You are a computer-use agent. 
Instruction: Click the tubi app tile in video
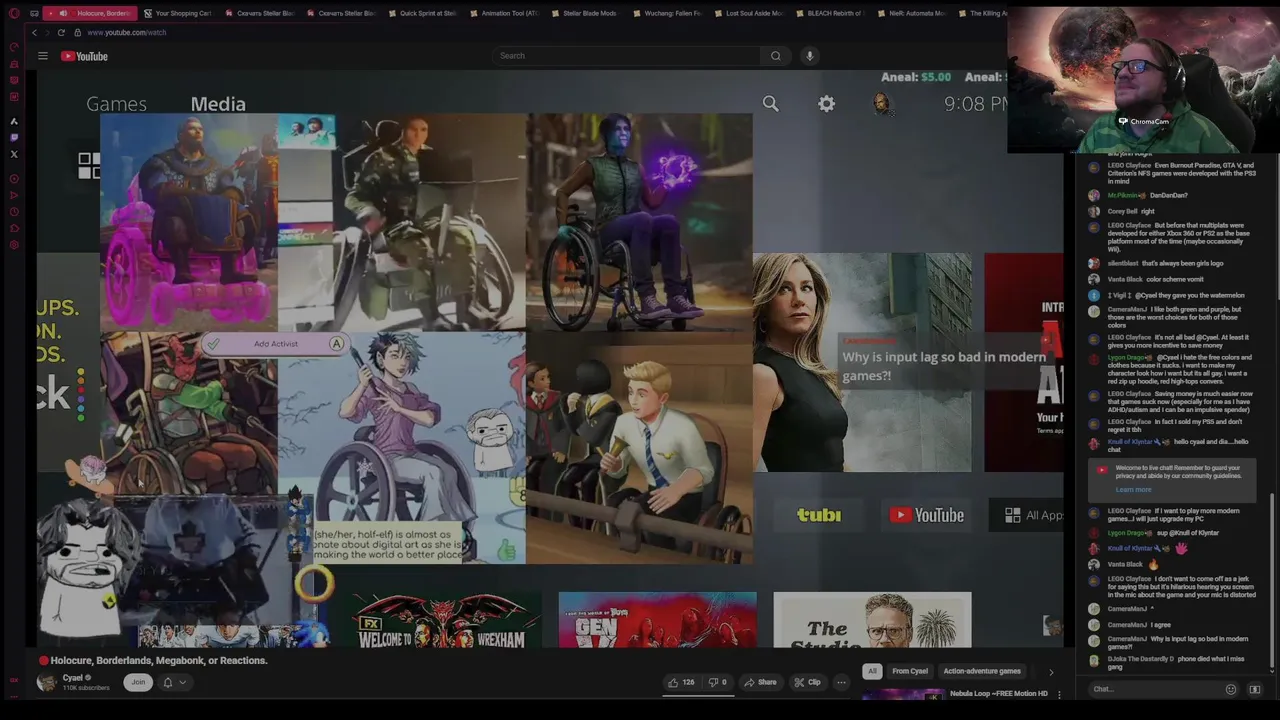(819, 515)
